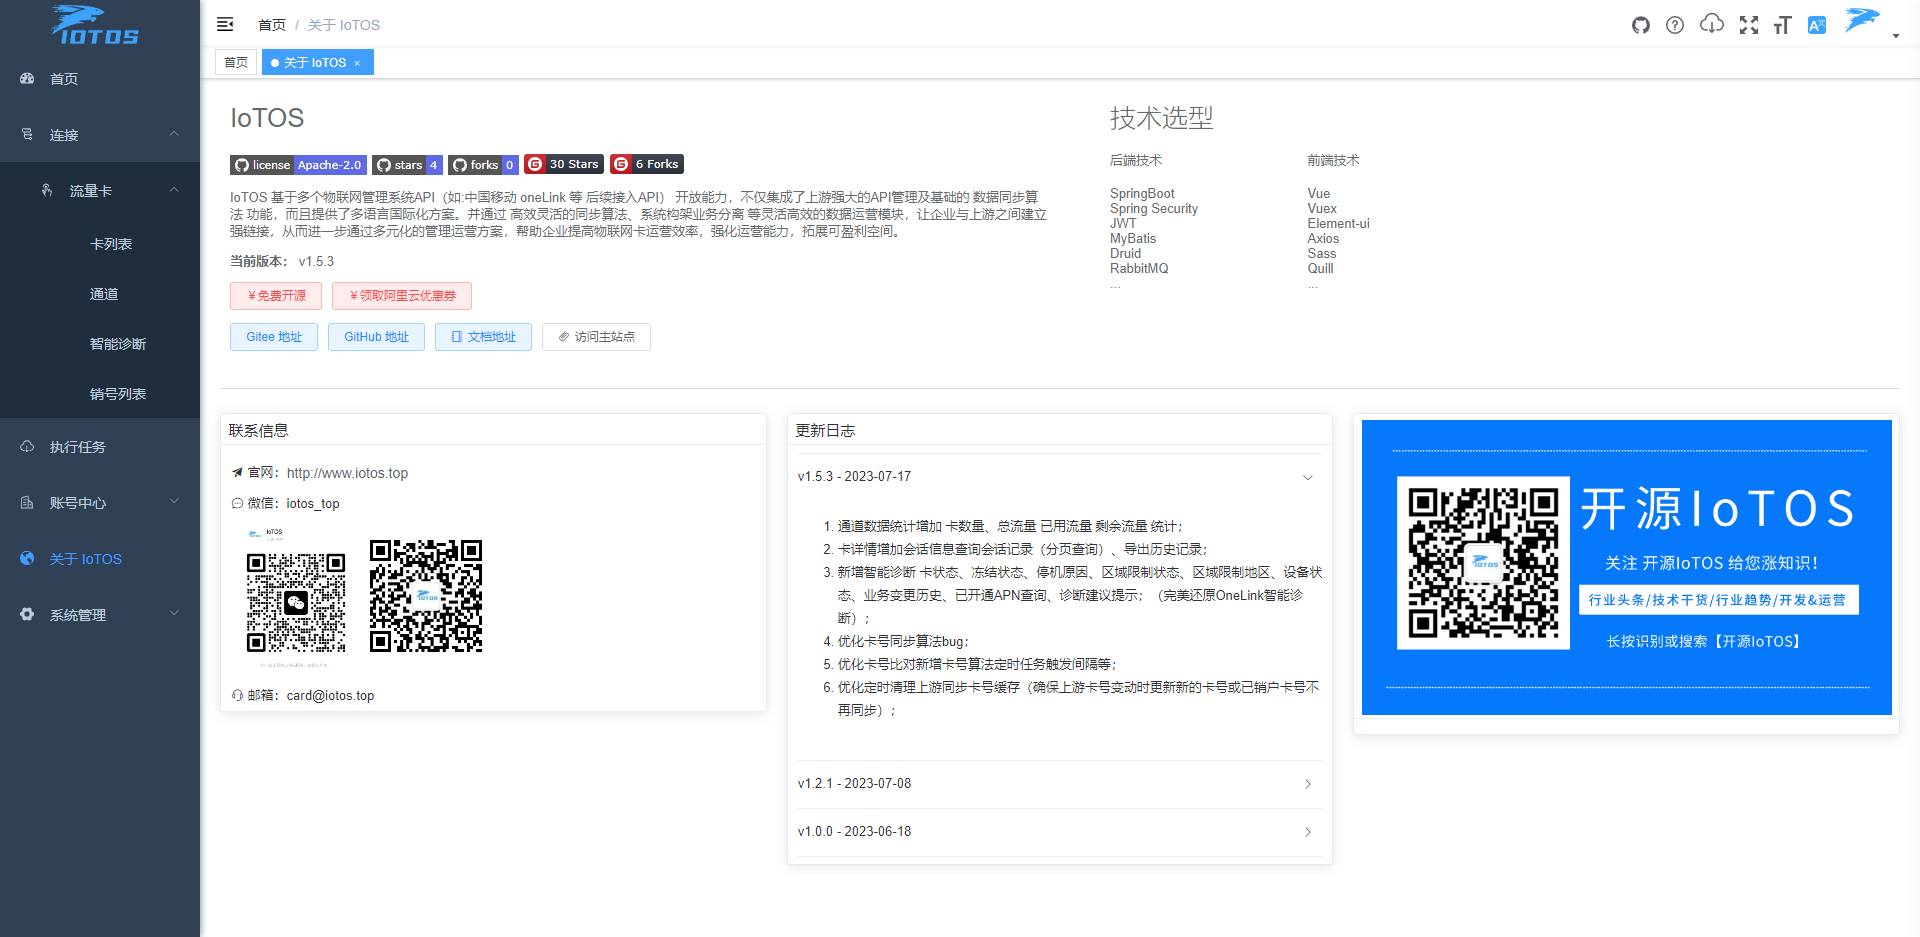Click the GitHub stars badge
The image size is (1920, 937).
click(407, 165)
